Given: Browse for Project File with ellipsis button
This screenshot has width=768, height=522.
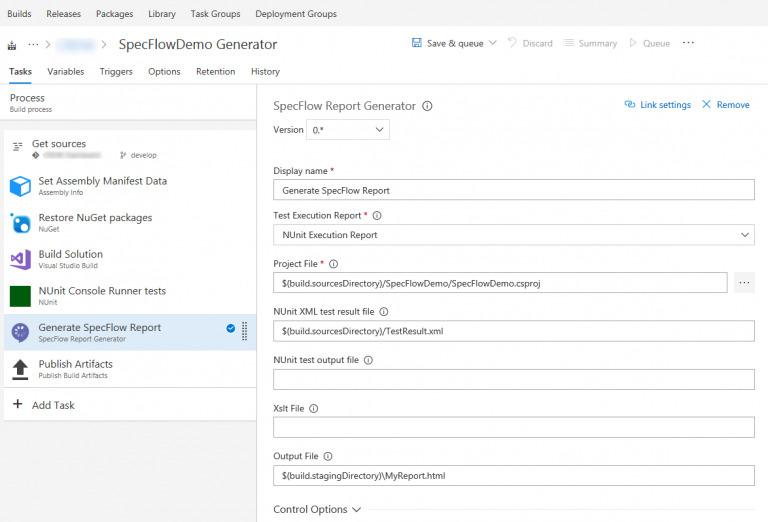Looking at the screenshot, I should coord(743,283).
